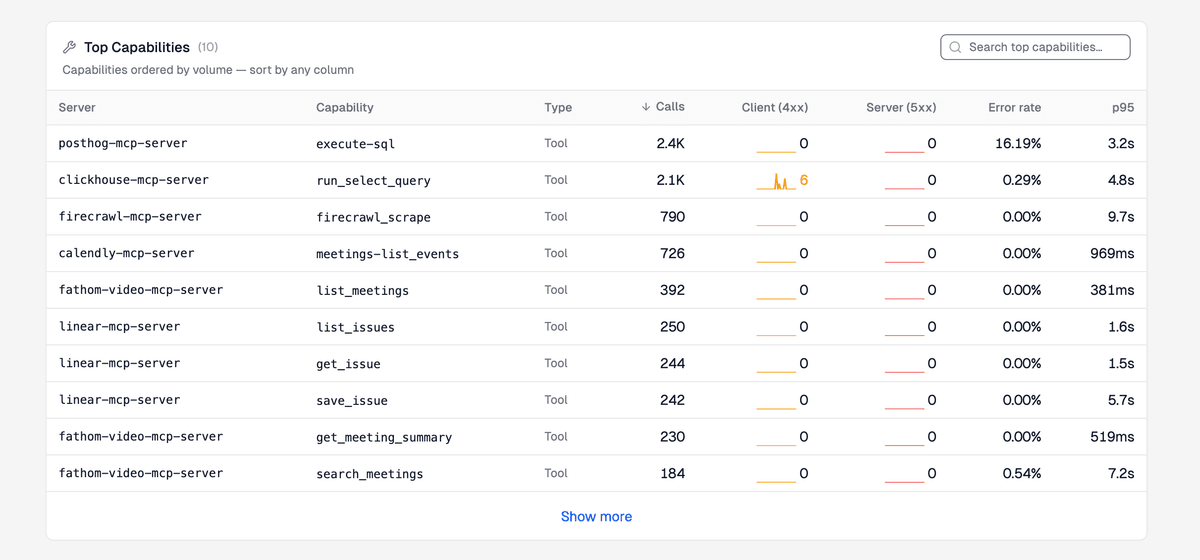Viewport: 1200px width, 560px height.
Task: Select calendly-mcp-server server name
Action: tap(127, 253)
